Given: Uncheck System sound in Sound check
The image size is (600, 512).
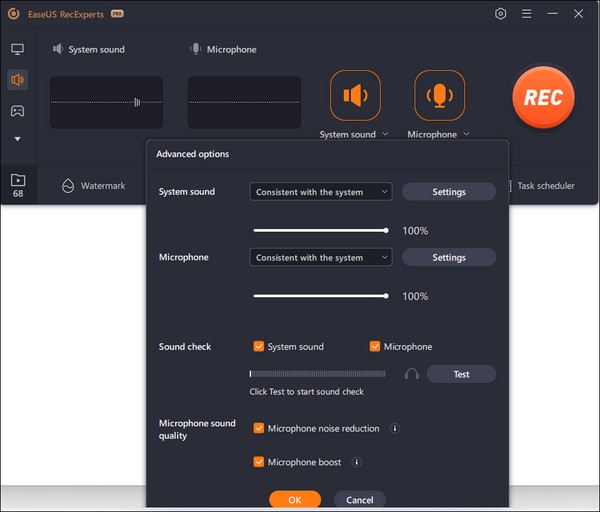Looking at the screenshot, I should [259, 346].
